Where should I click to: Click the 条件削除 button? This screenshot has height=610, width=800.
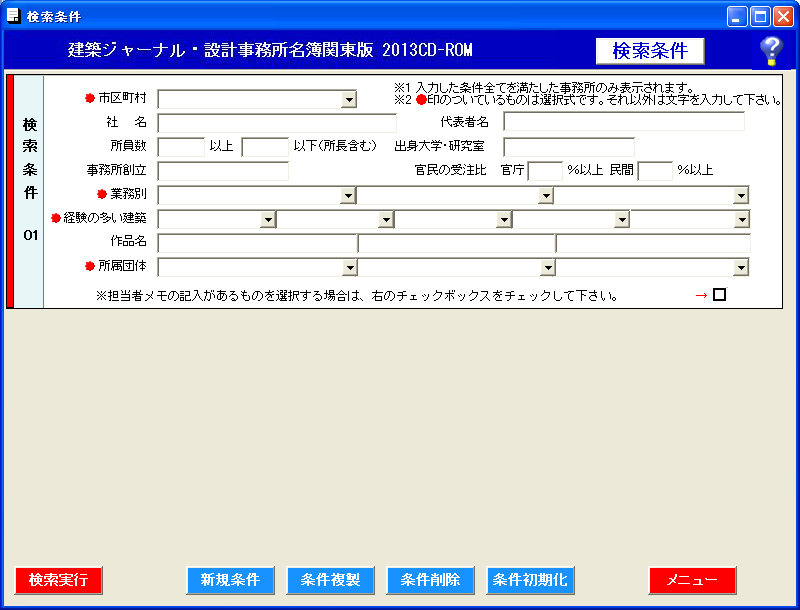(x=431, y=580)
